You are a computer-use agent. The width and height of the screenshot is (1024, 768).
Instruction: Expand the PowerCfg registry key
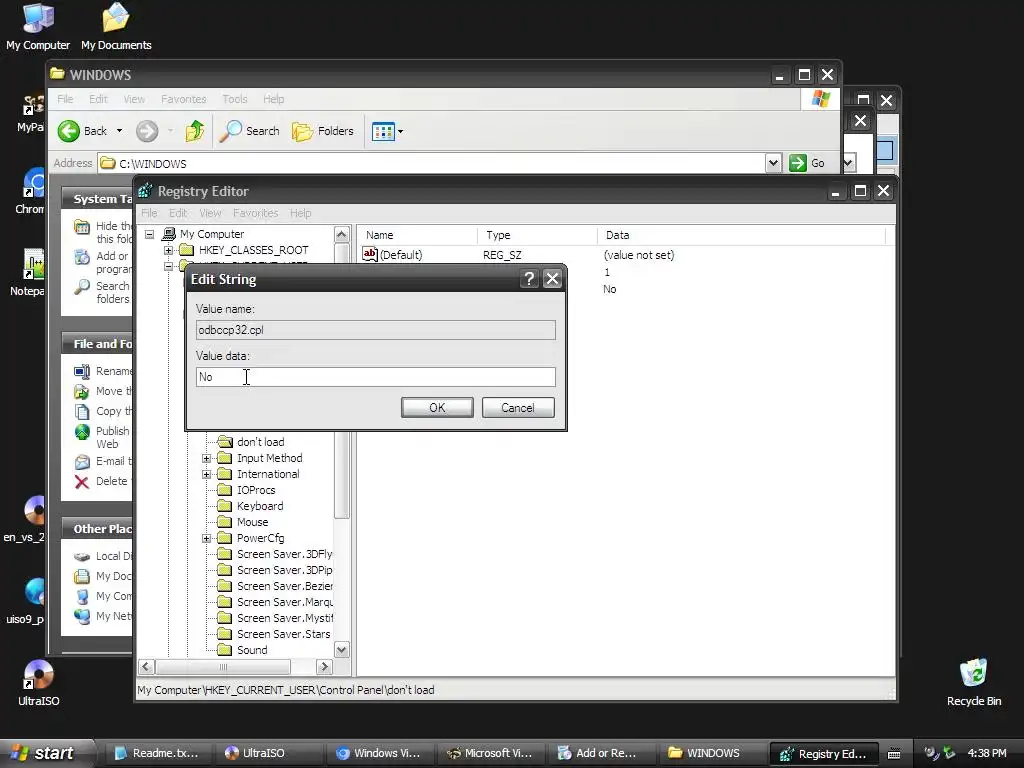(x=206, y=538)
